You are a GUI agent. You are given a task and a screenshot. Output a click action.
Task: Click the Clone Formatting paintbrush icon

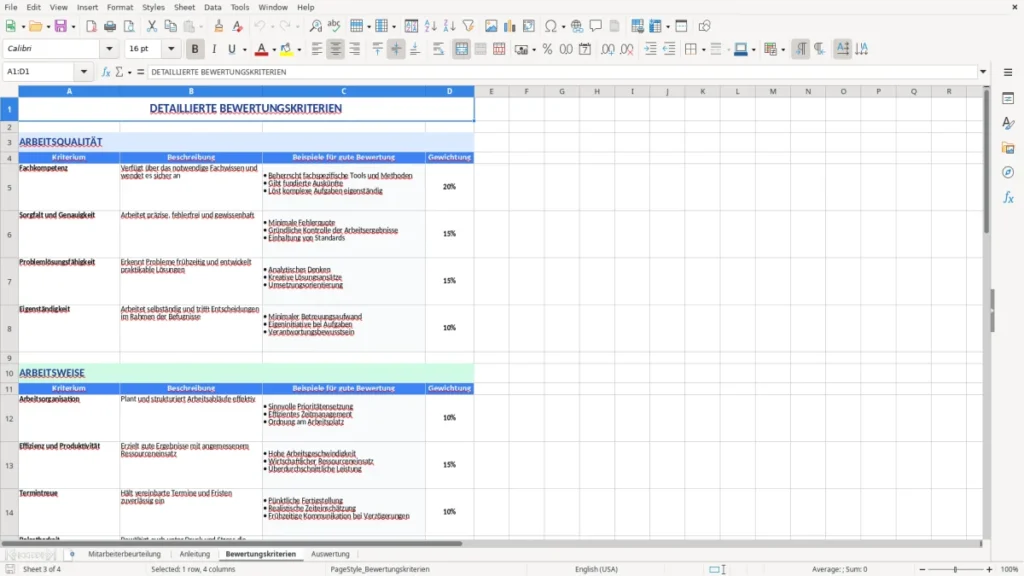[218, 26]
